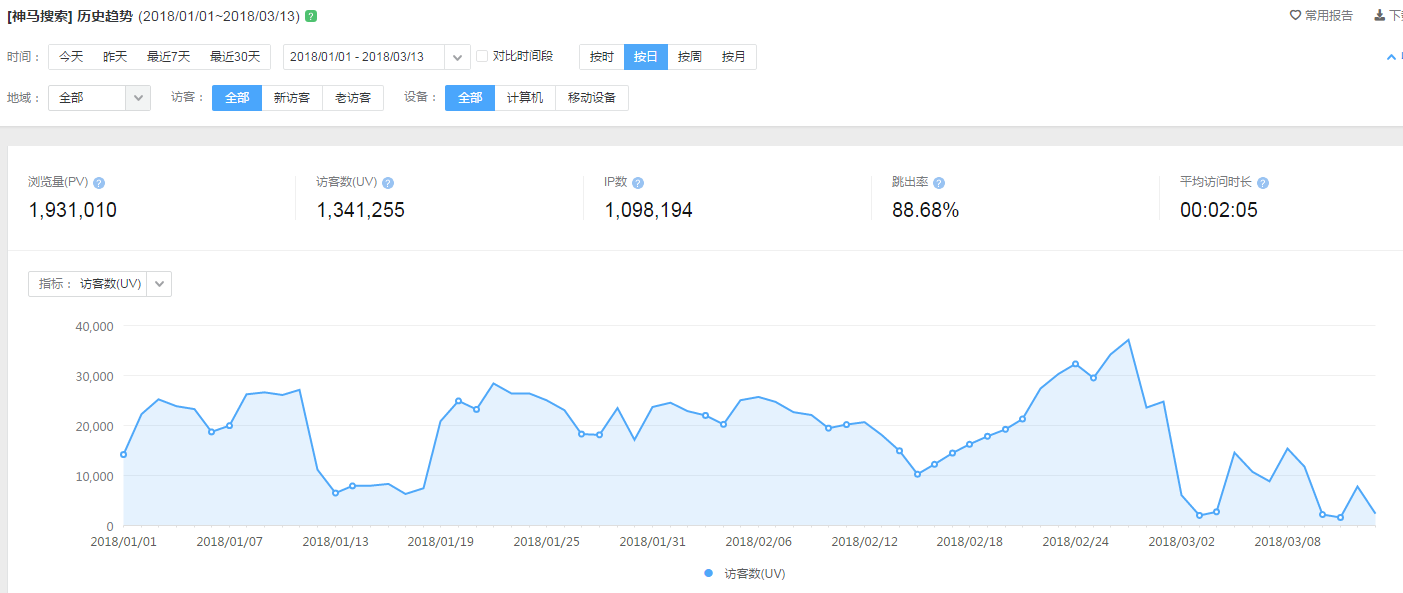The width and height of the screenshot is (1403, 593).
Task: Switch to 按月 monthly view
Action: click(734, 57)
